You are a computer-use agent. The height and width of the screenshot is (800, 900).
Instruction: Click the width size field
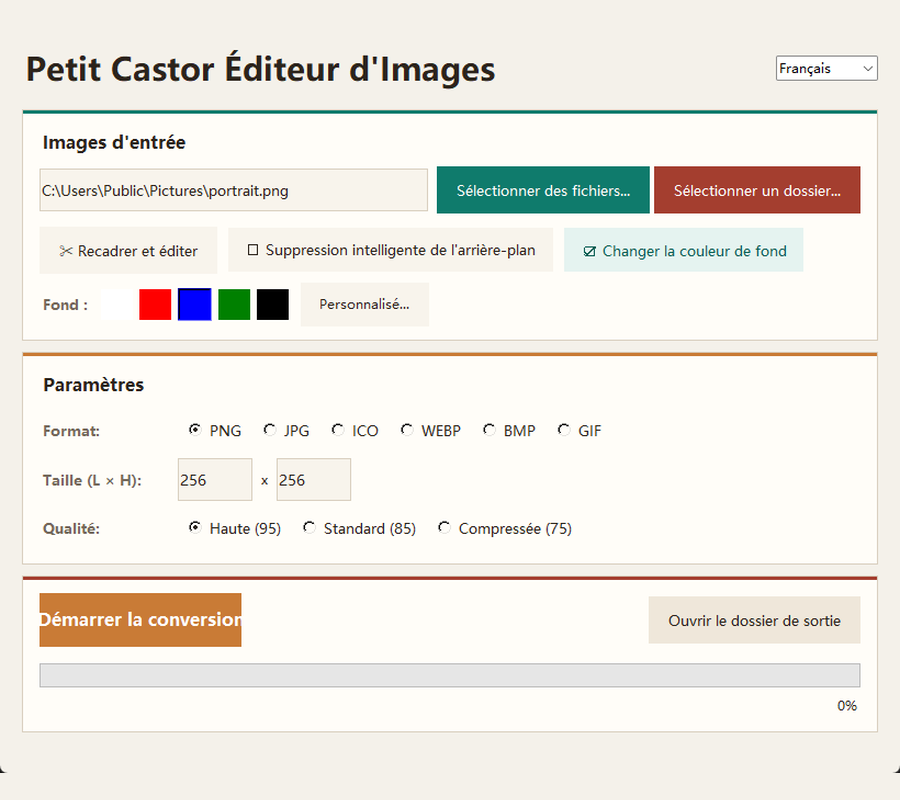(215, 480)
